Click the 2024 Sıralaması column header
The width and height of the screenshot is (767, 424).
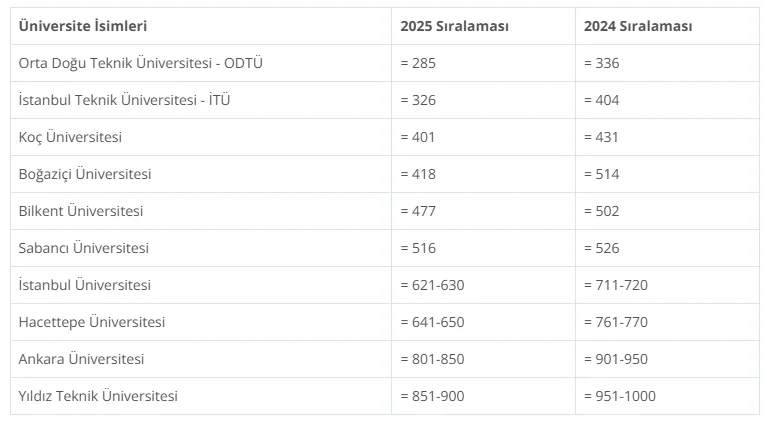pos(638,26)
